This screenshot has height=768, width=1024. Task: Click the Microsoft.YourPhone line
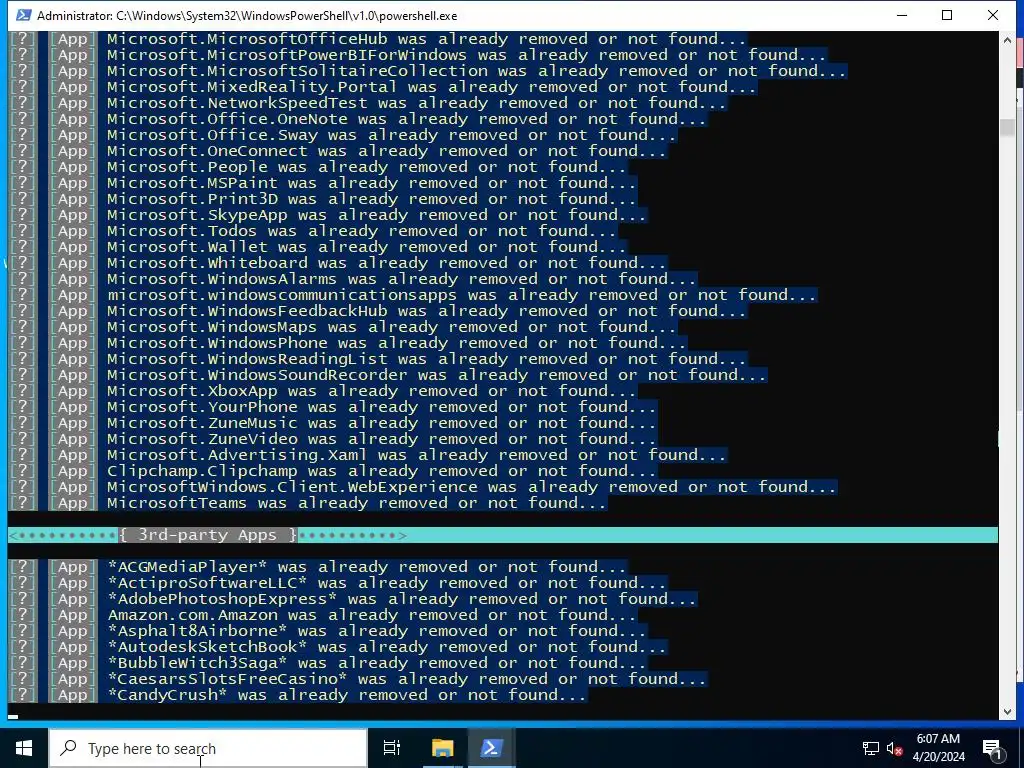(333, 407)
